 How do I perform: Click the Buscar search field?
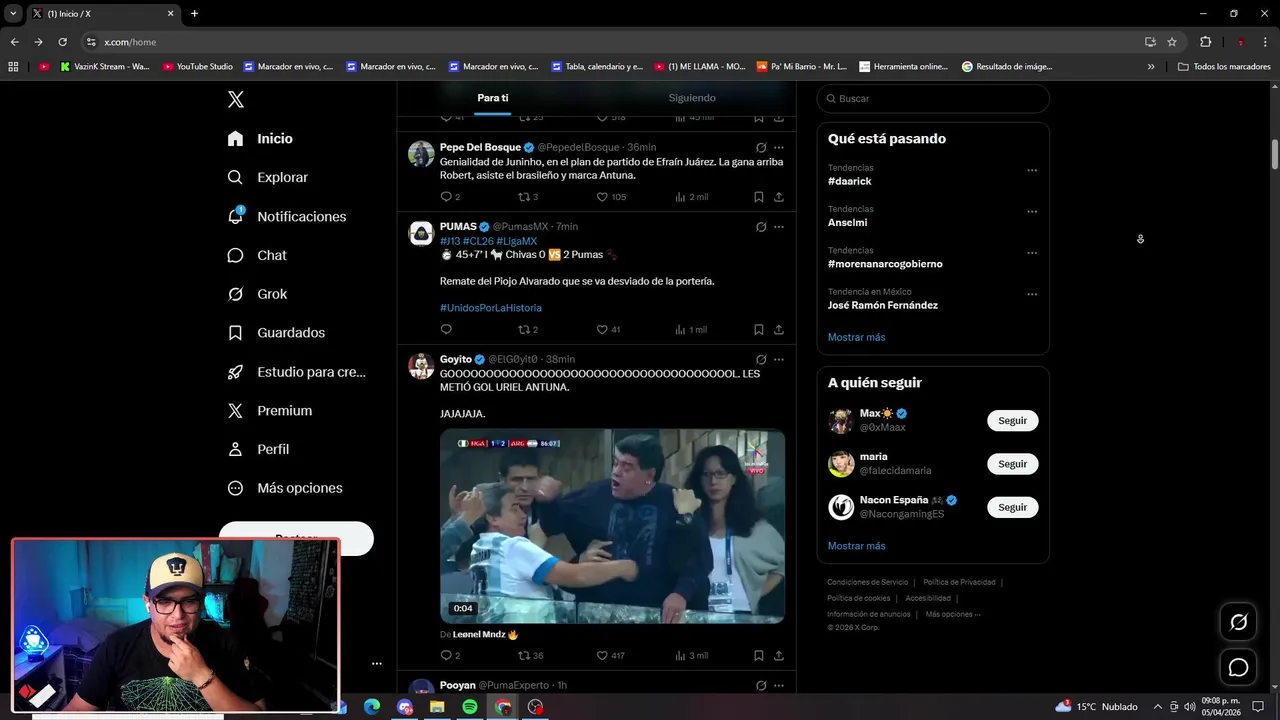click(933, 99)
